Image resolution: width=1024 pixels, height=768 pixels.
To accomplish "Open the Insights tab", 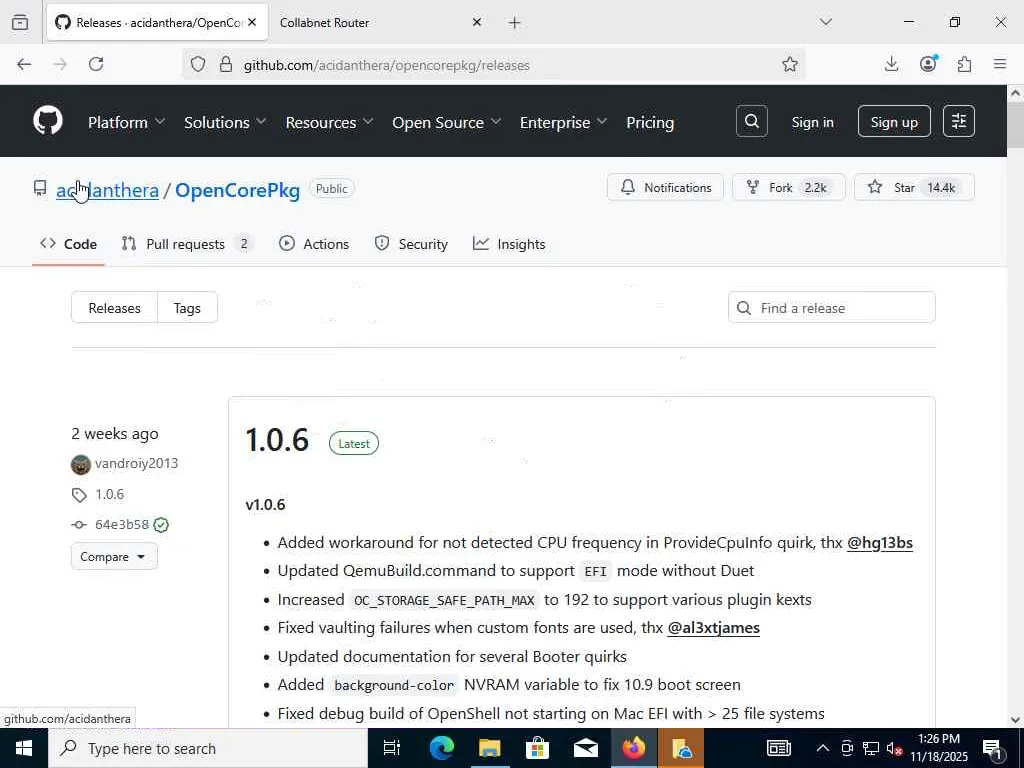I will click(x=509, y=244).
